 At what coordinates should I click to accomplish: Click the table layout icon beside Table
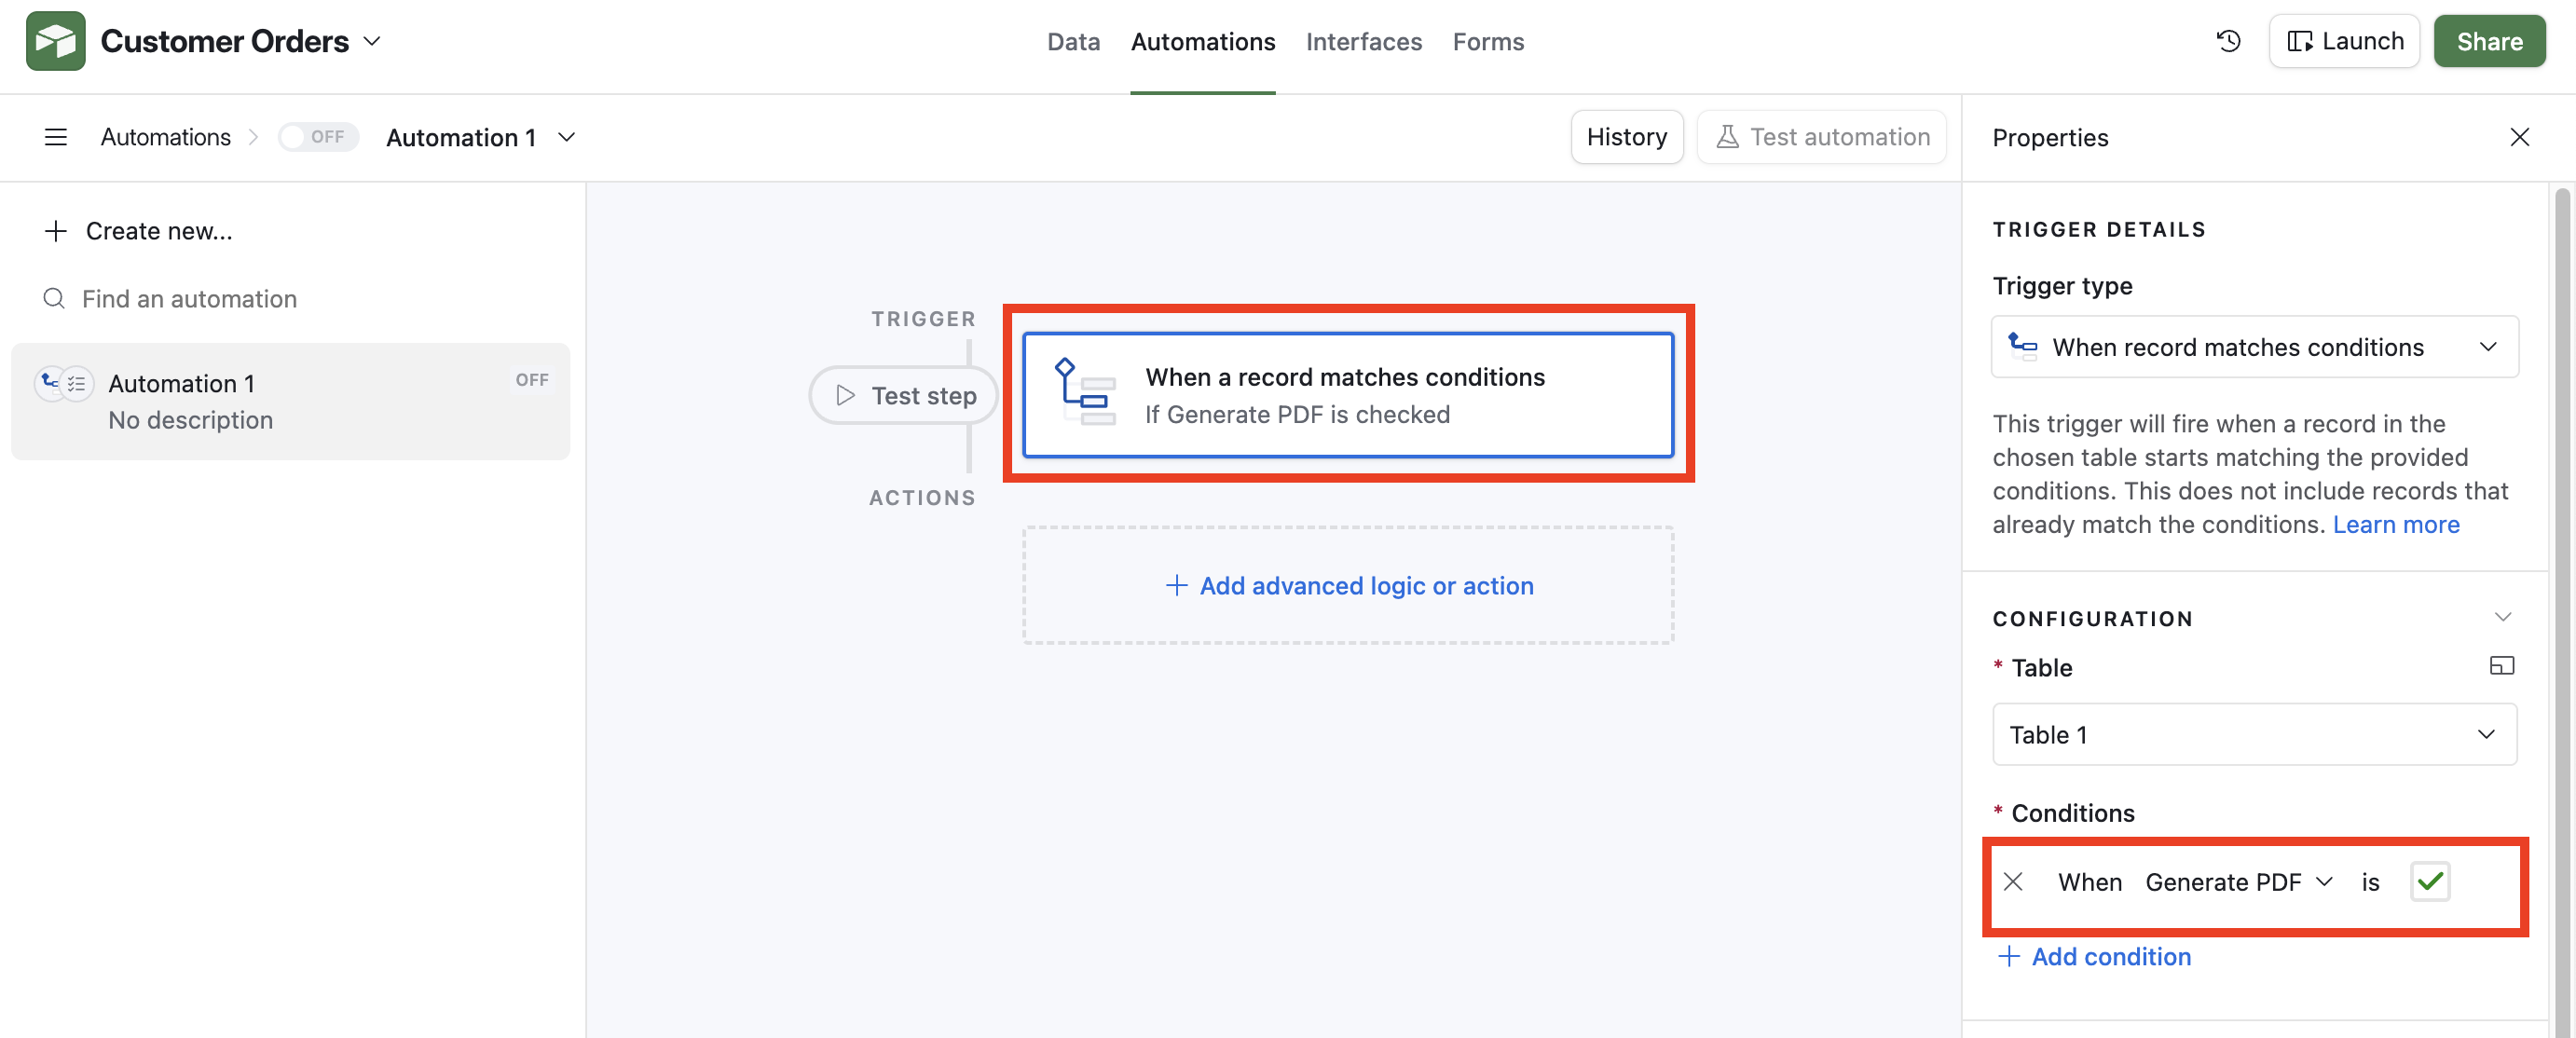pos(2501,666)
